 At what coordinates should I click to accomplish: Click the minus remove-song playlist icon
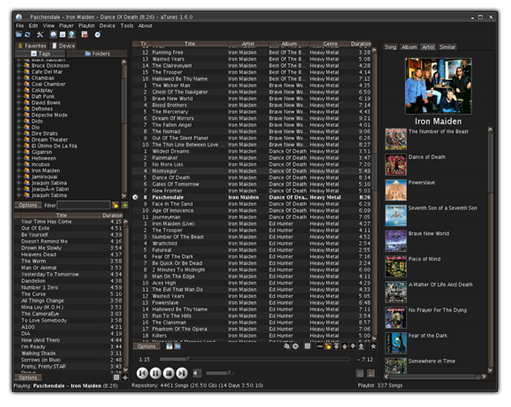tap(319, 347)
